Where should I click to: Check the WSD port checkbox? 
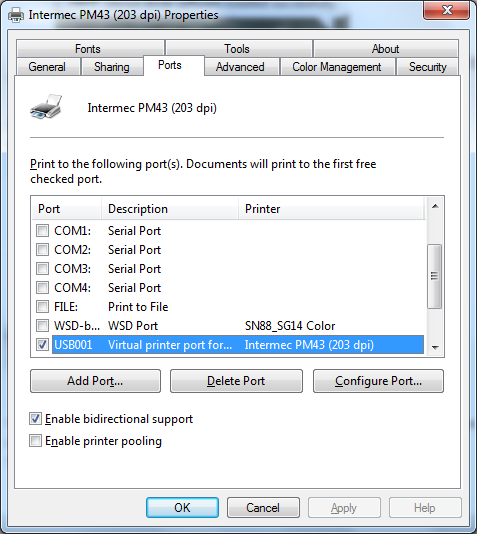43,326
